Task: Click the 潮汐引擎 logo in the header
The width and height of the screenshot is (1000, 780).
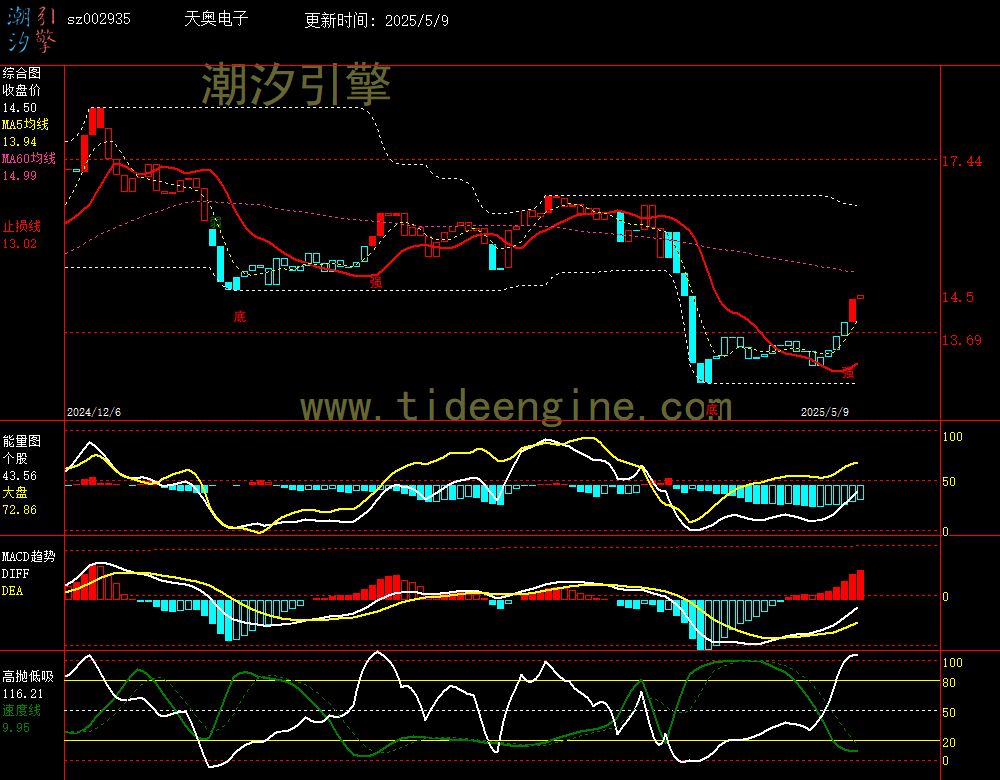Action: [31, 30]
